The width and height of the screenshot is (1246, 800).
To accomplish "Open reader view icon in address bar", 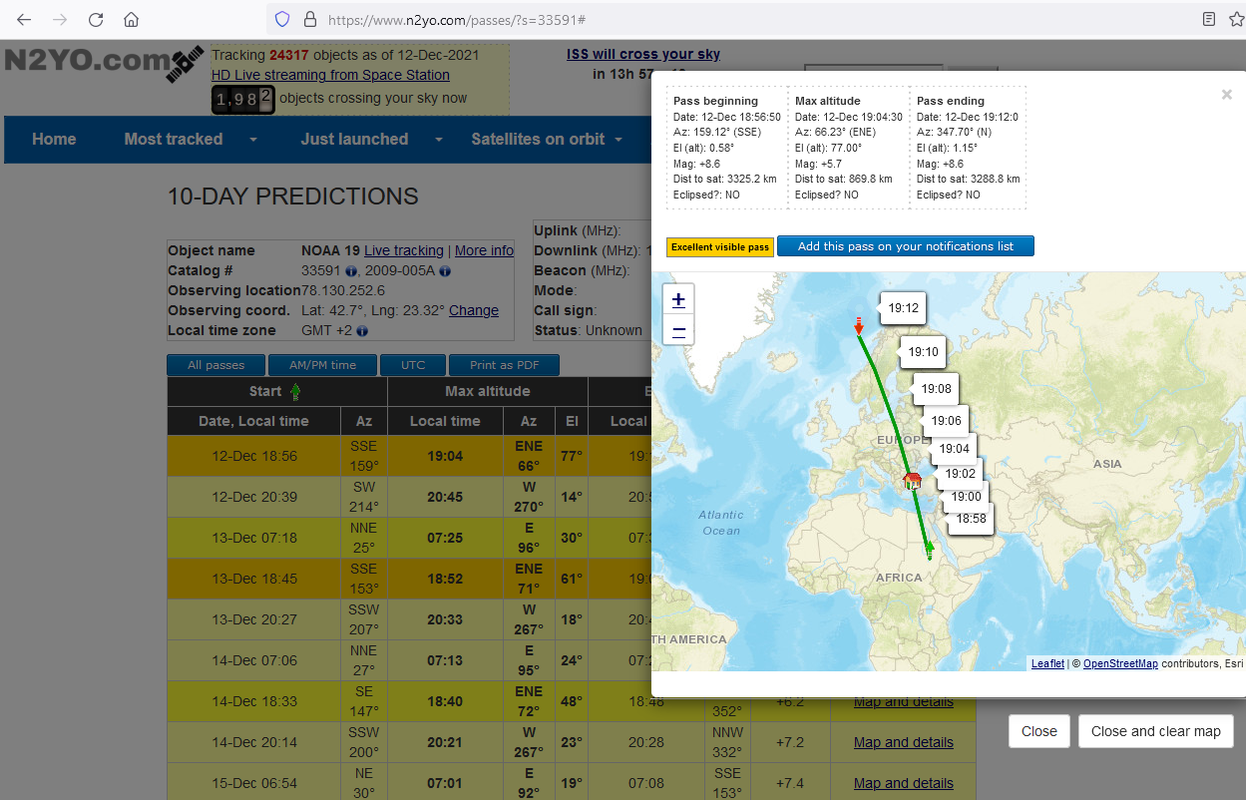I will click(1209, 19).
